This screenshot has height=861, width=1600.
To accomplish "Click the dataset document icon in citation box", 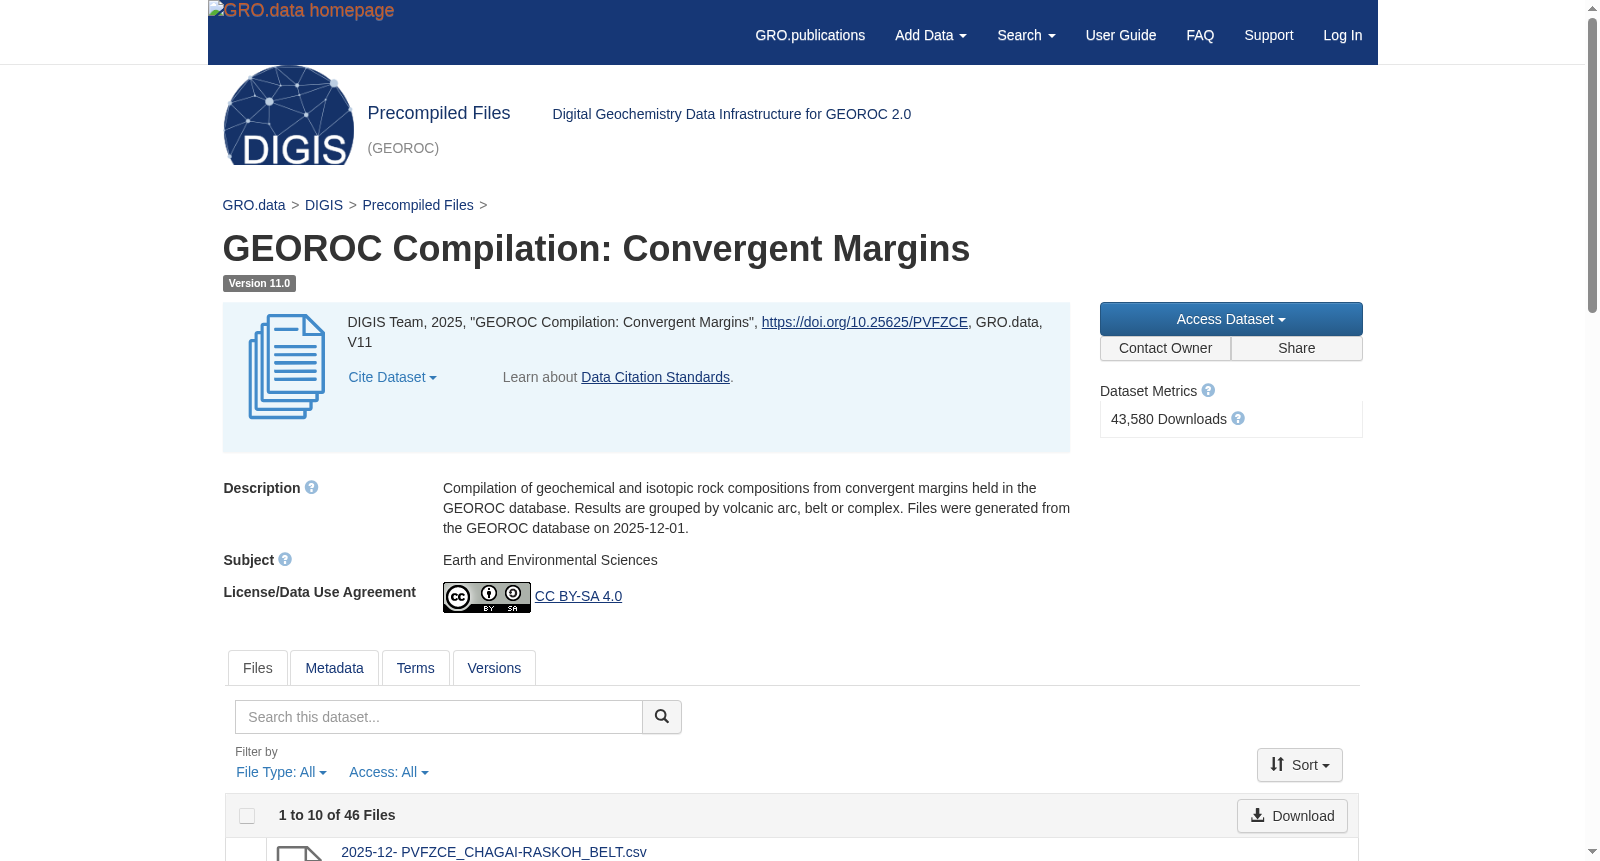I will pyautogui.click(x=287, y=366).
